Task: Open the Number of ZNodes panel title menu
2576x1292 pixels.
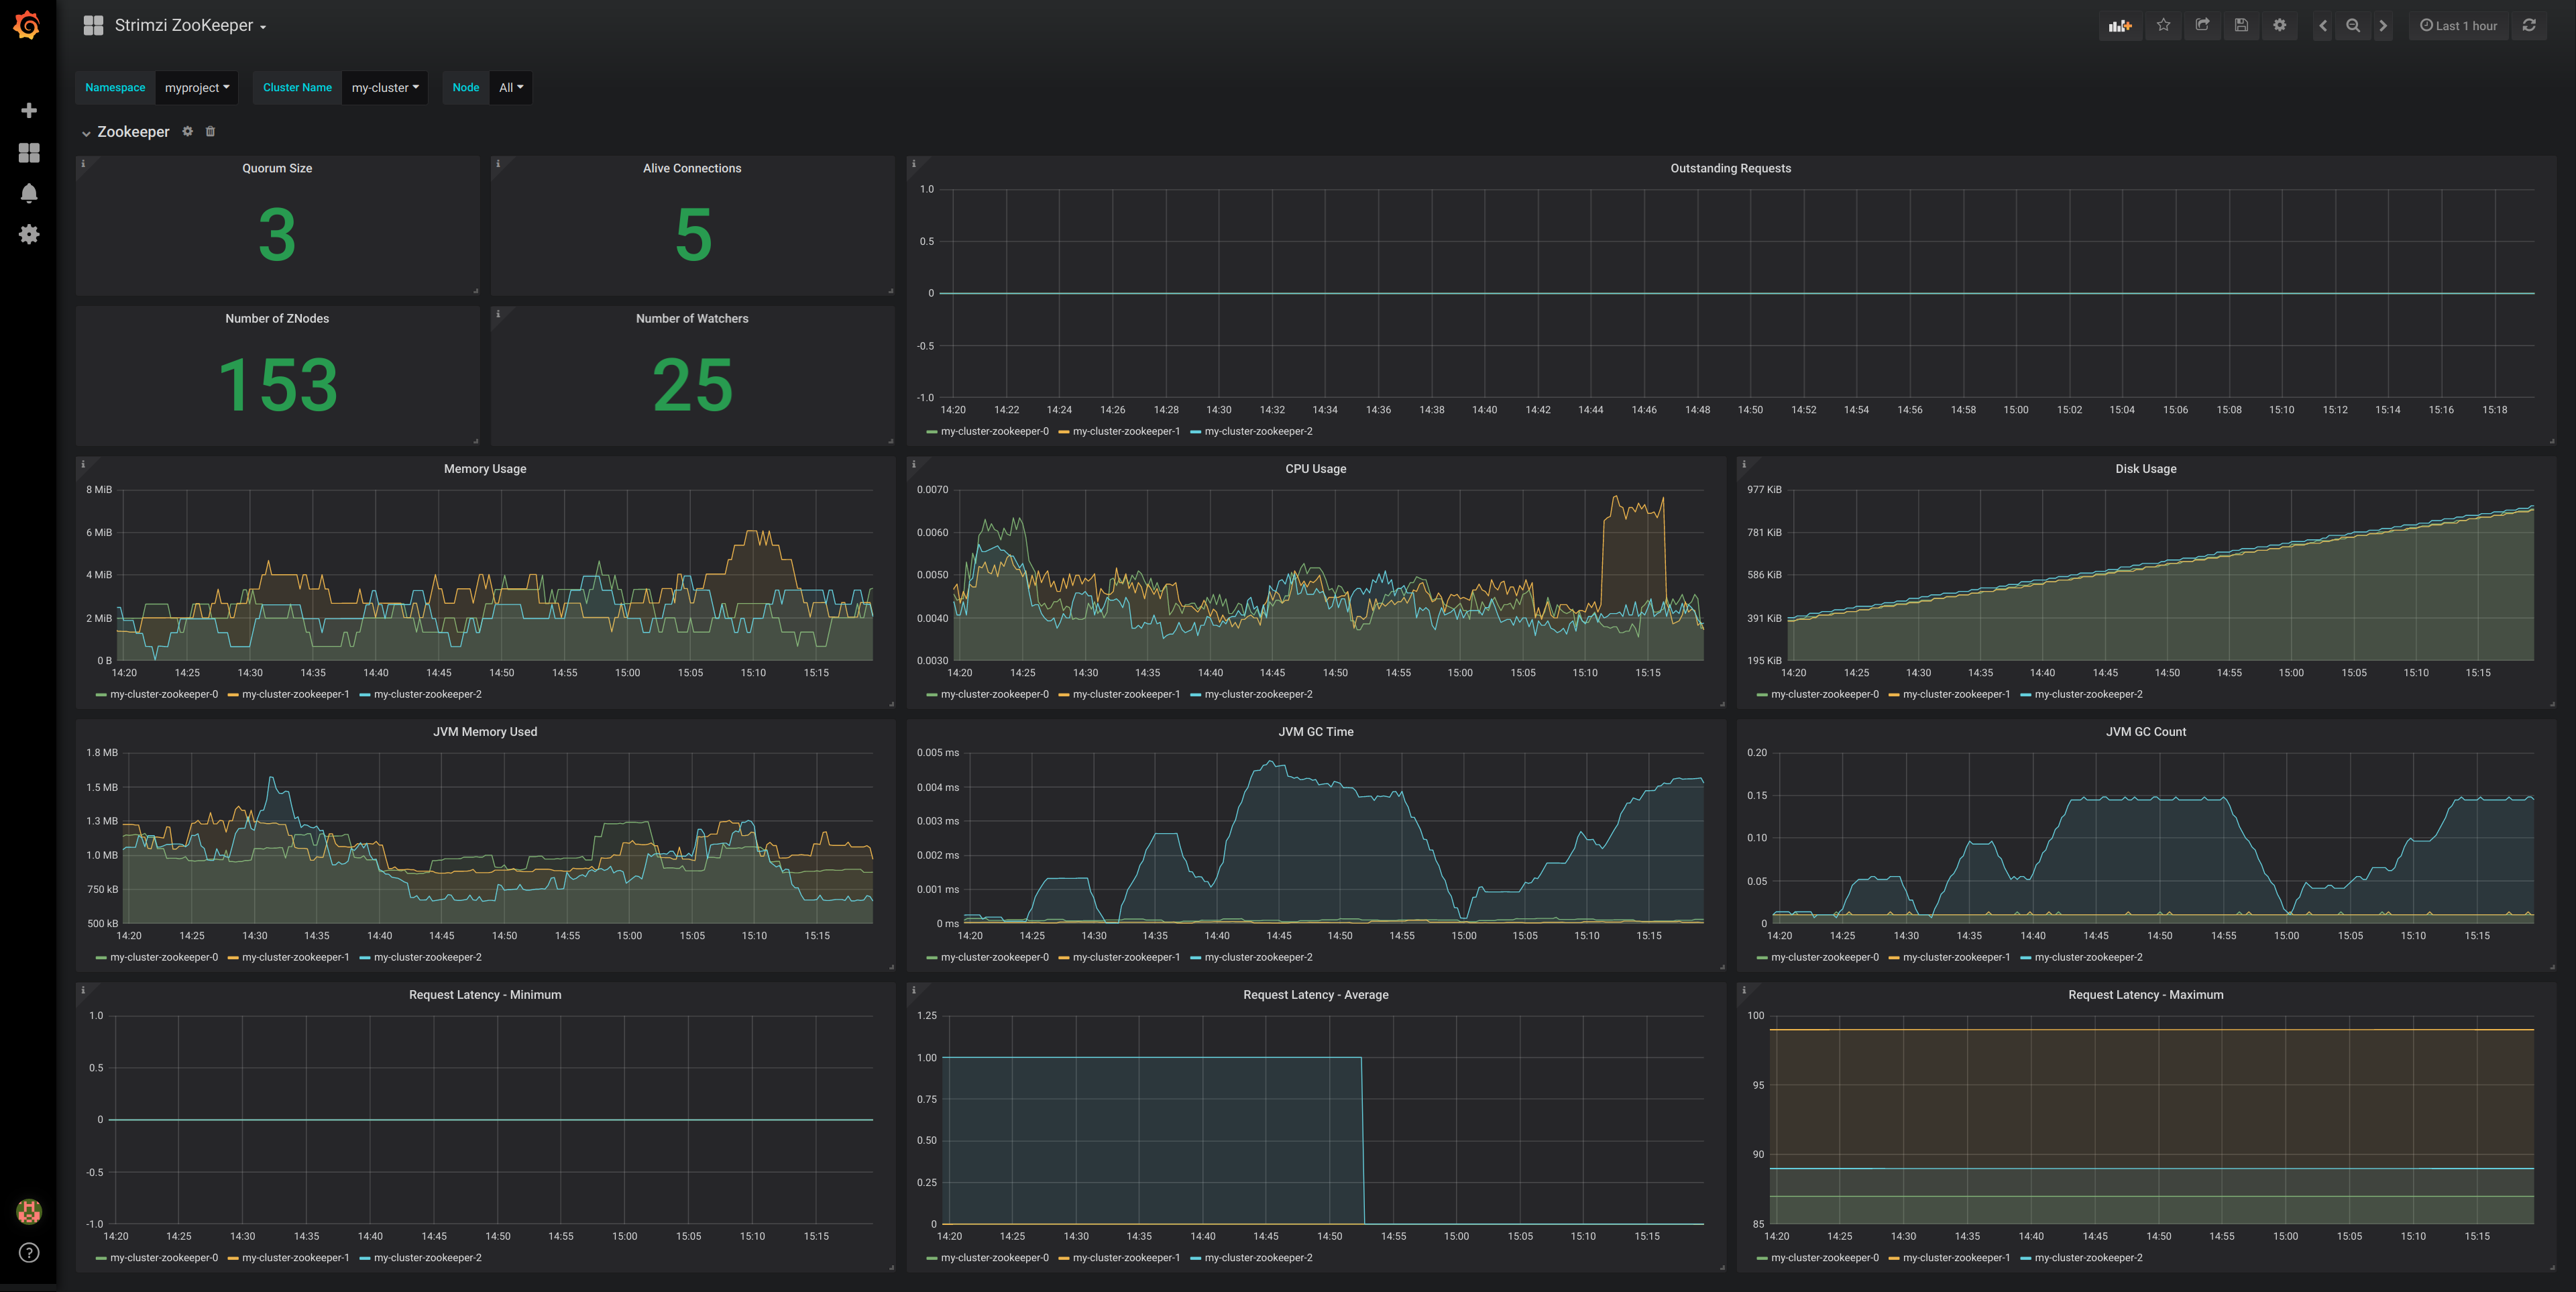Action: coord(277,319)
